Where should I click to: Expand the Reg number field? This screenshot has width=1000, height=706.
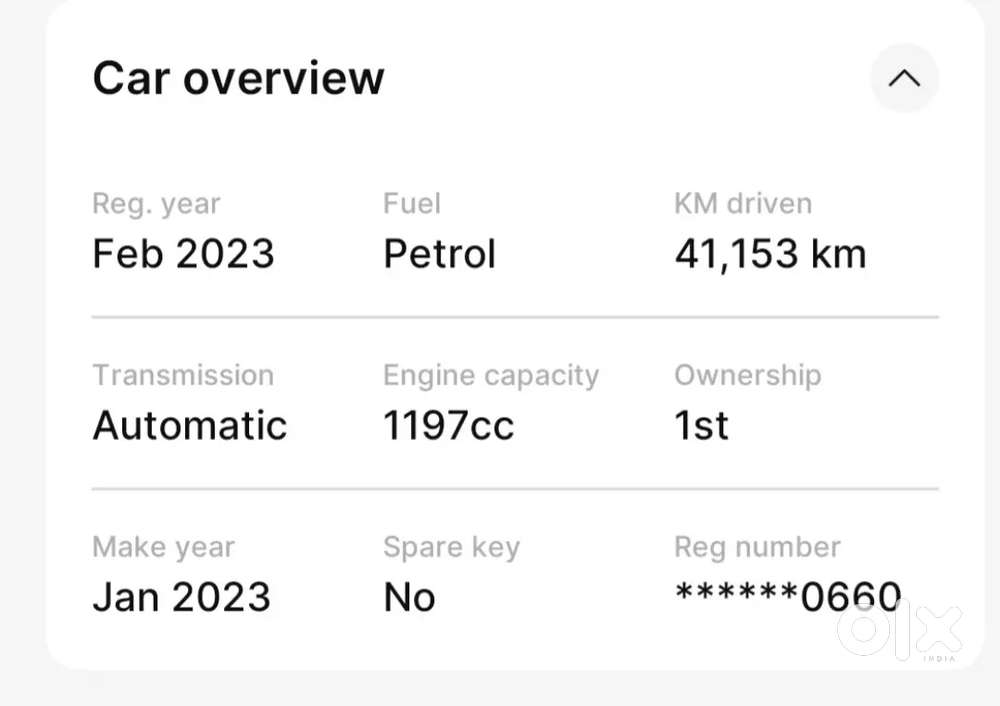point(757,547)
